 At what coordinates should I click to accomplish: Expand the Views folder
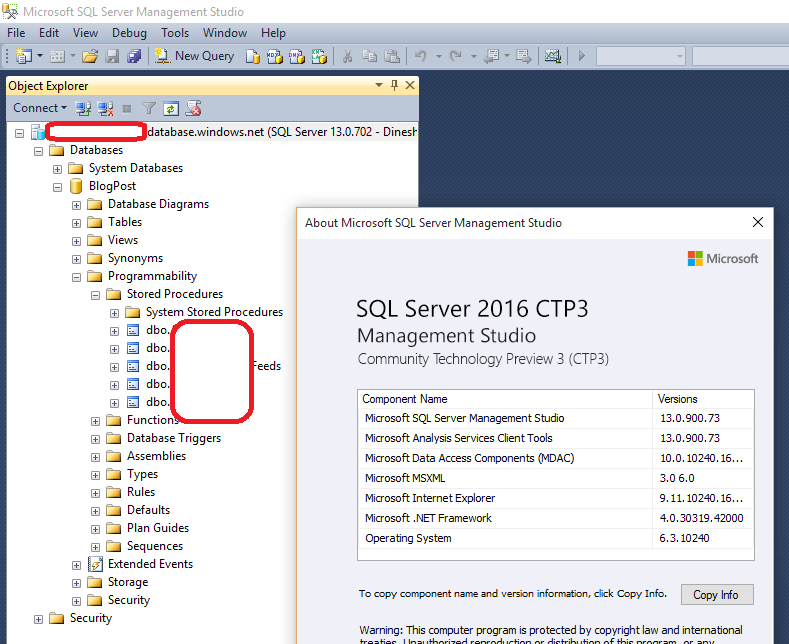[x=76, y=242]
